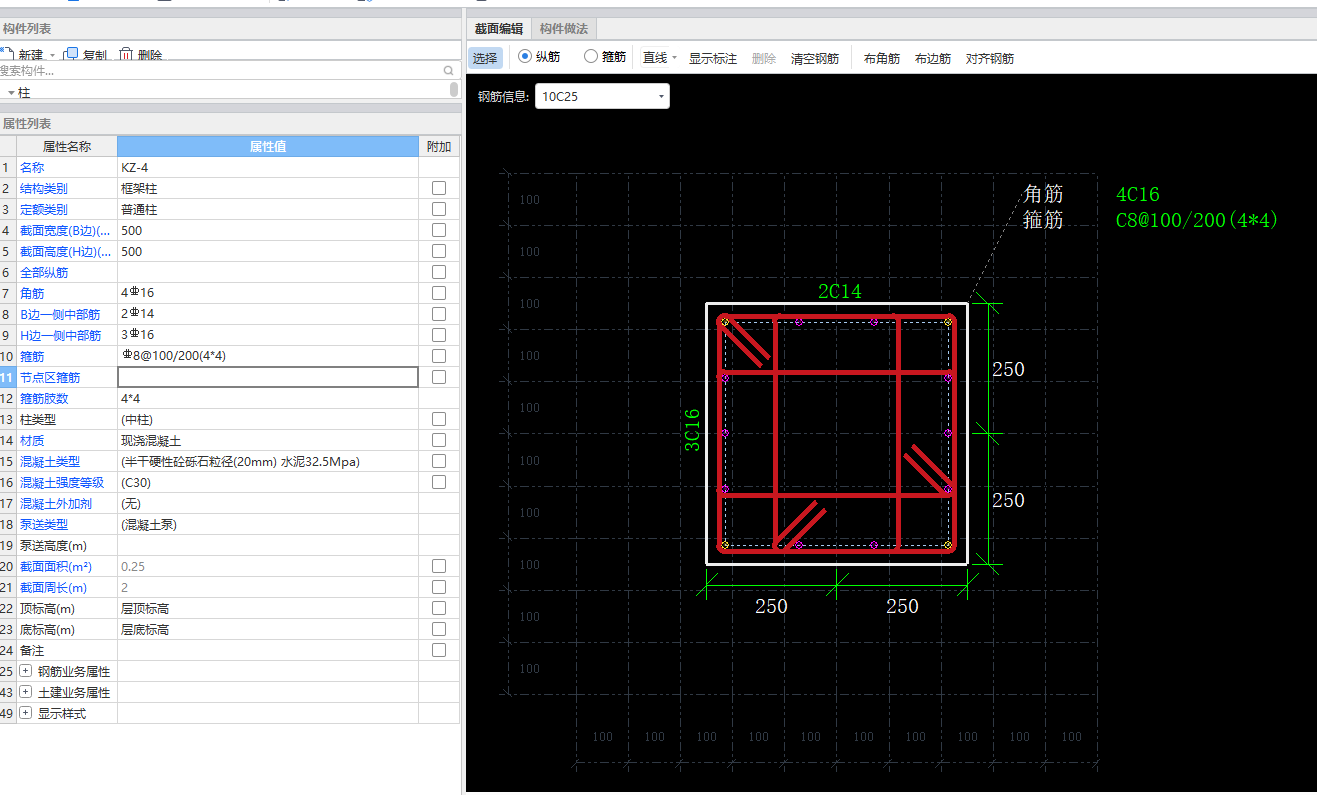Switch to the 构件做法 tab
Screen dimensions: 1317x795
click(563, 28)
